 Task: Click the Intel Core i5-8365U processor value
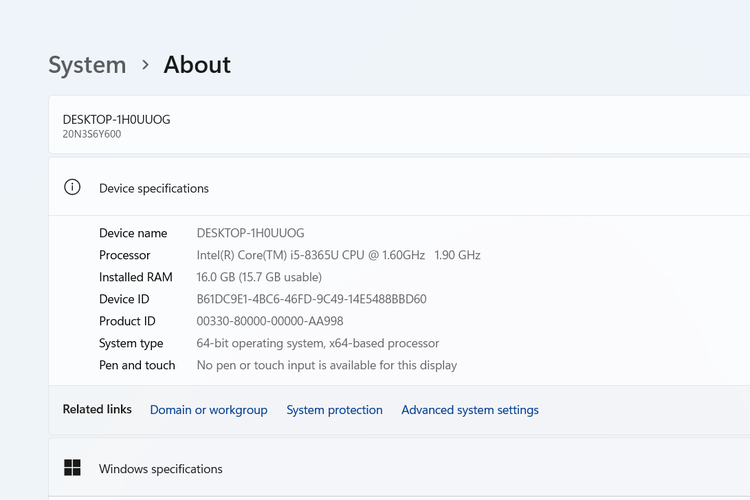point(338,255)
